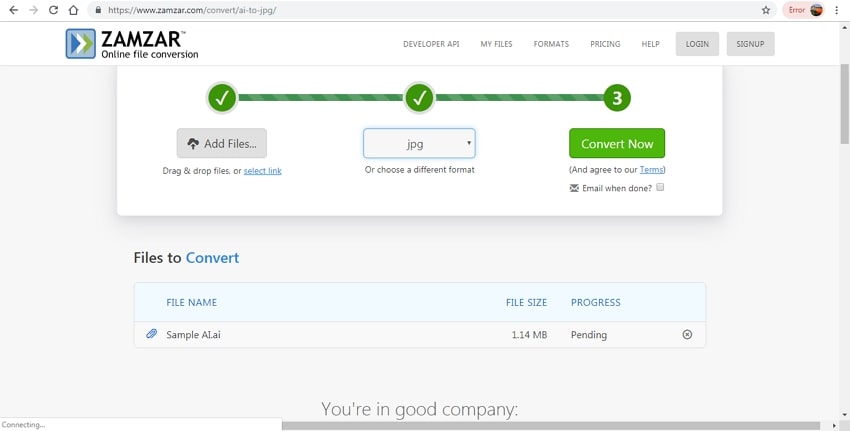Click the paperclip icon beside Sample AI.ai

(x=152, y=334)
